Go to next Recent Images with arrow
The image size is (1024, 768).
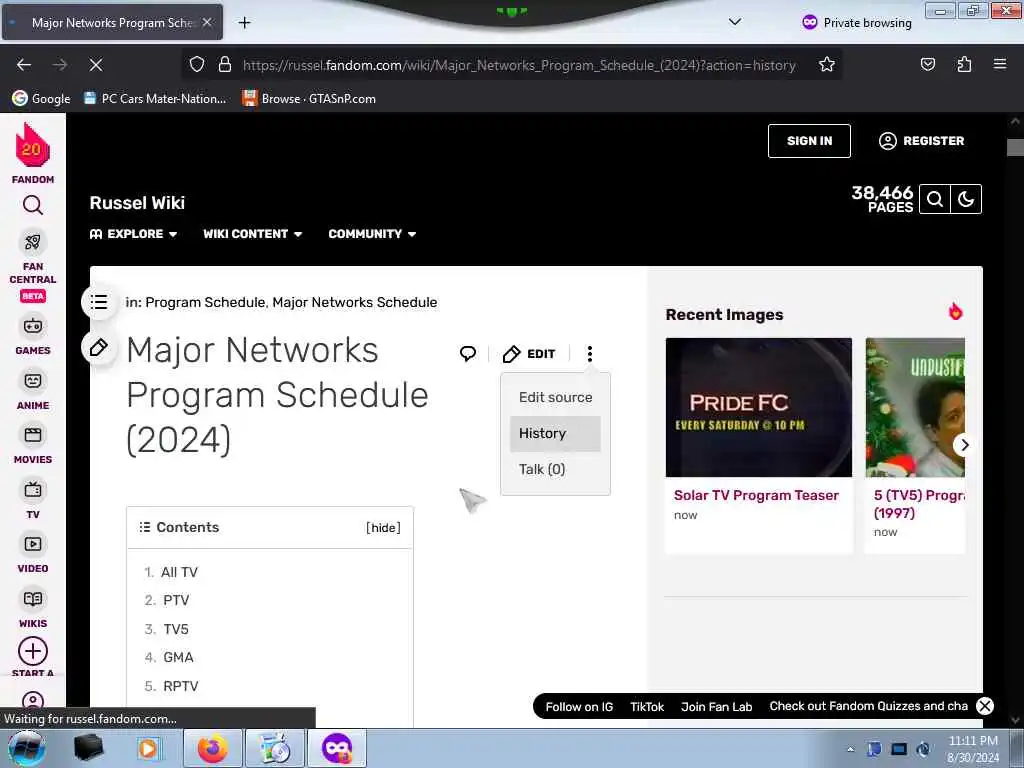pos(964,445)
